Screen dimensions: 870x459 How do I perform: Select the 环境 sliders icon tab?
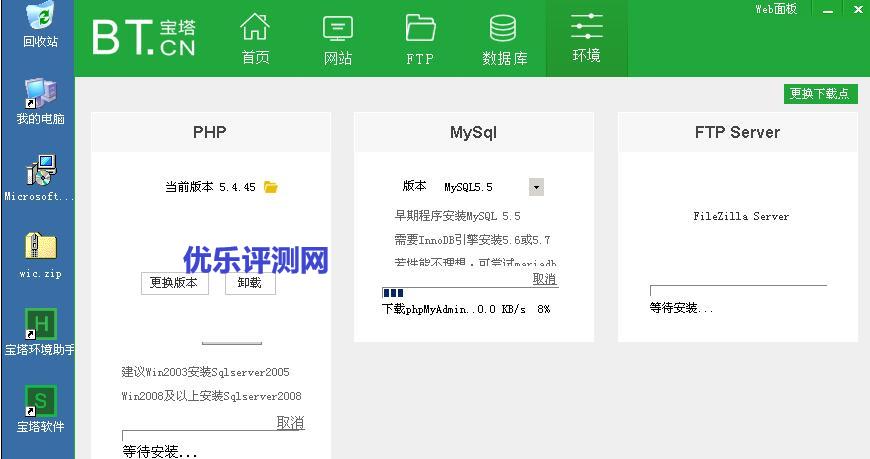click(x=586, y=38)
